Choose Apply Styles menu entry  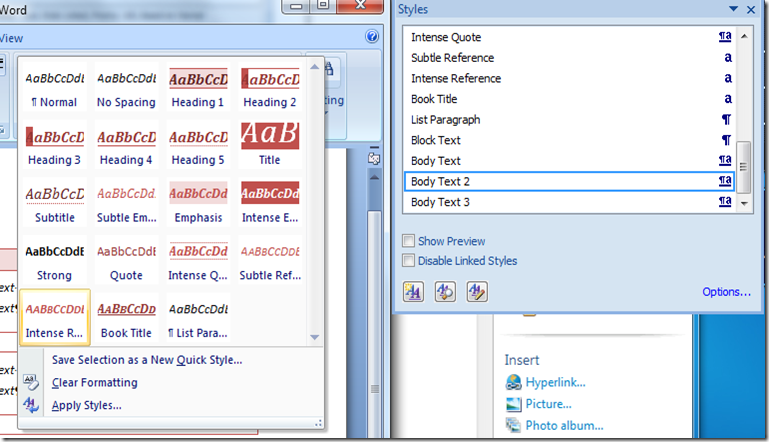[x=87, y=405]
